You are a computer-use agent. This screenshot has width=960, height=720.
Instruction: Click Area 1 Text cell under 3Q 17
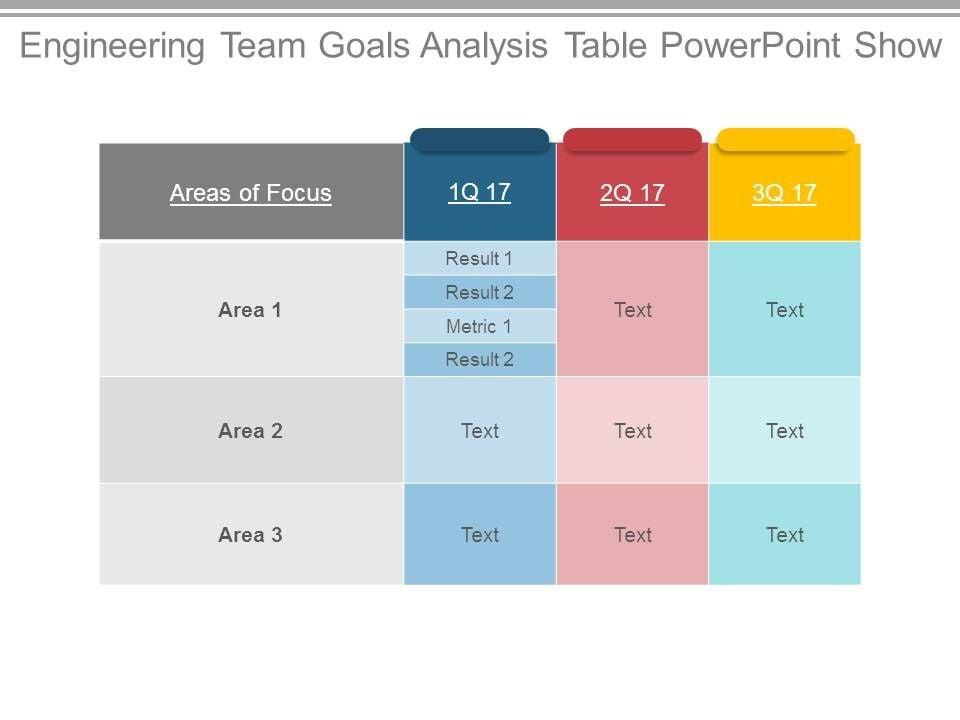tap(785, 310)
